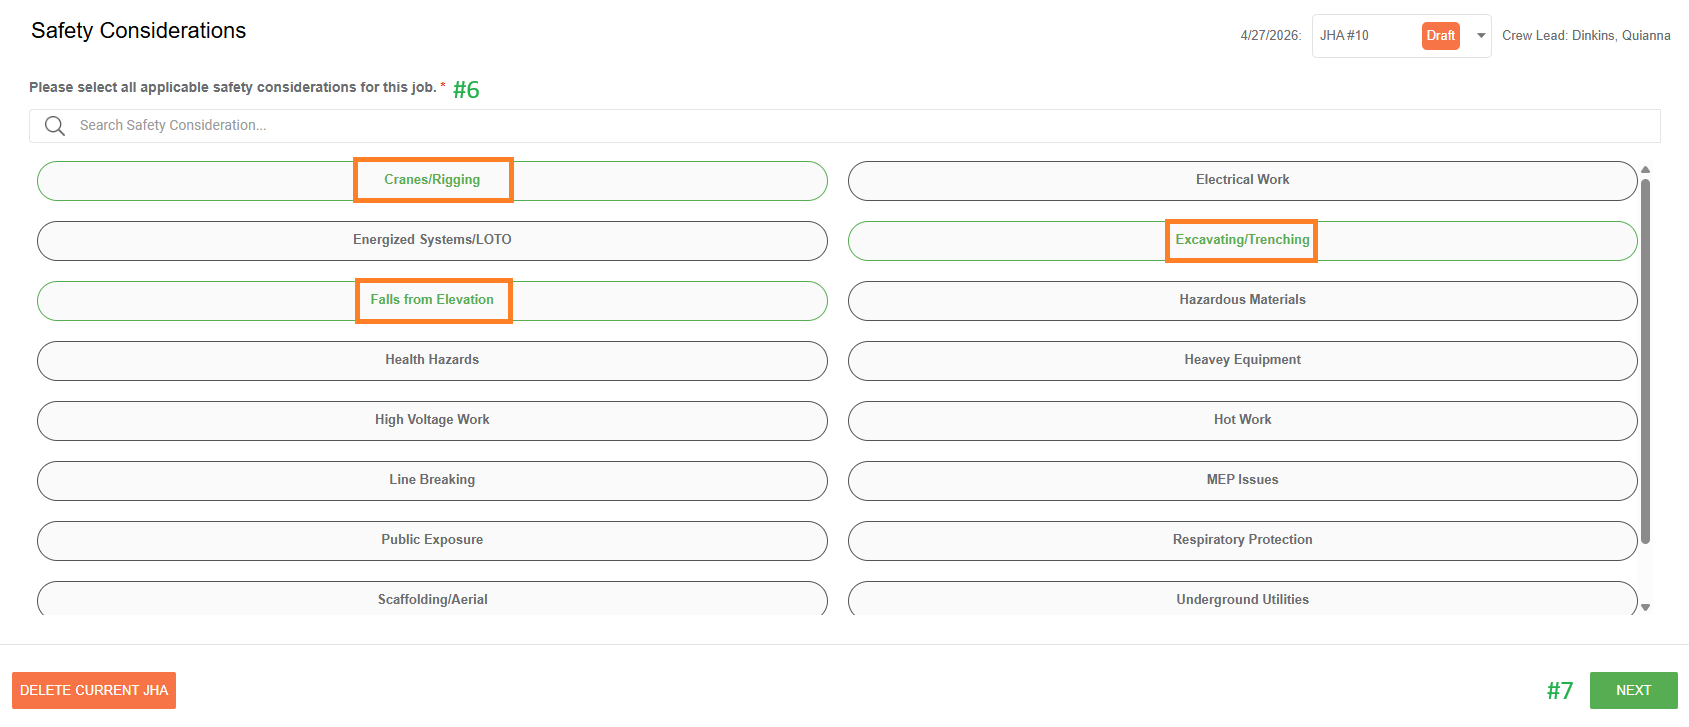Screen dimensions: 1689x727
Task: Click scrollbar up arrow in list
Action: tap(1645, 170)
